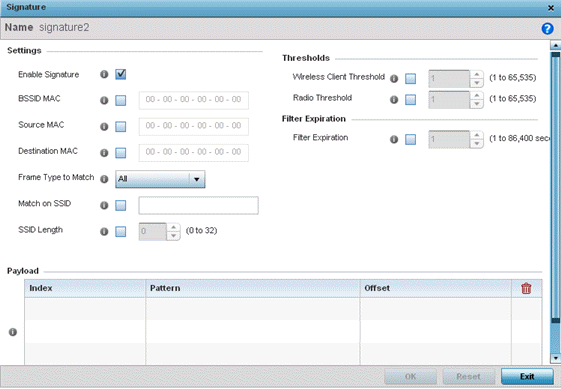
Task: Click info icon beside Frame Type to Match
Action: (x=104, y=179)
